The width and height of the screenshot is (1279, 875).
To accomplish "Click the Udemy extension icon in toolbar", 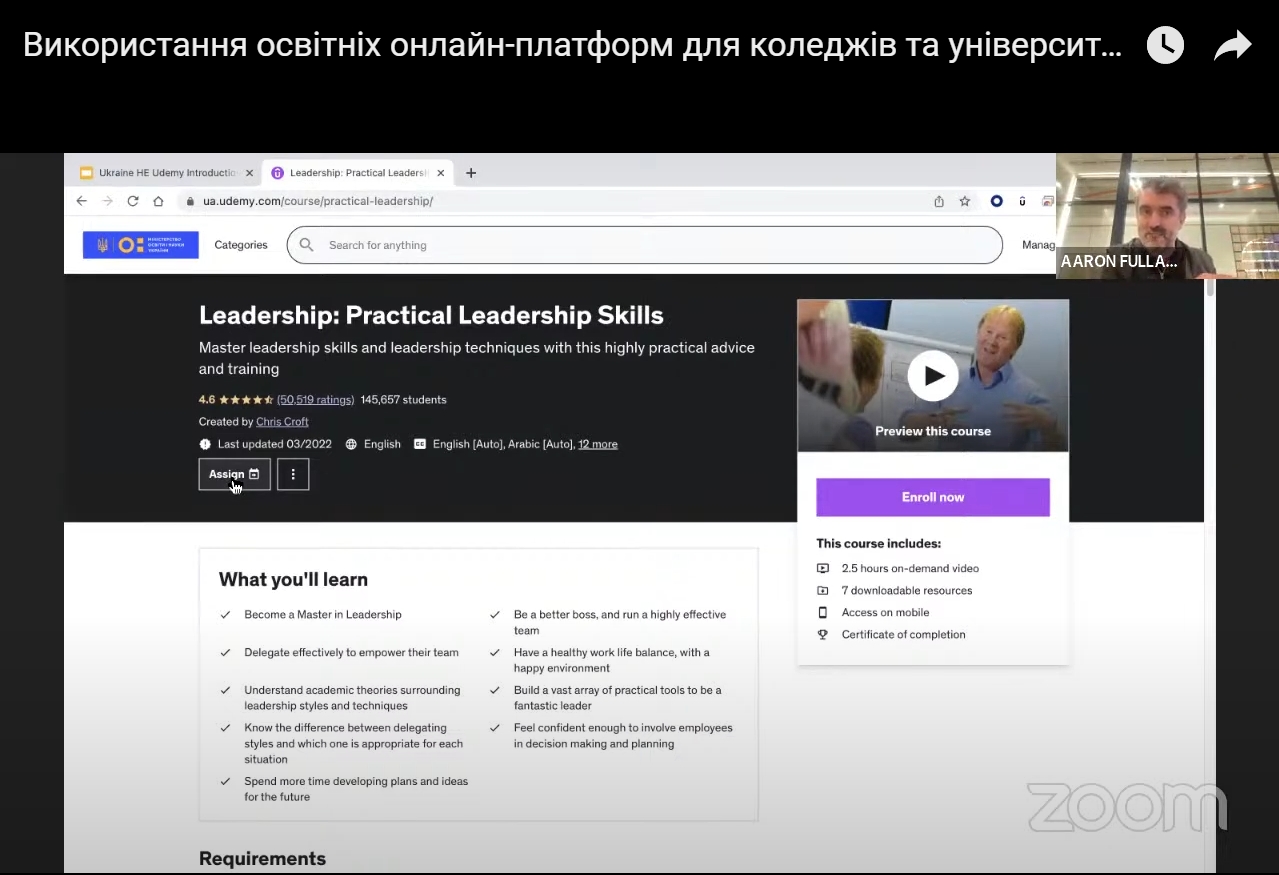I will (x=1022, y=201).
